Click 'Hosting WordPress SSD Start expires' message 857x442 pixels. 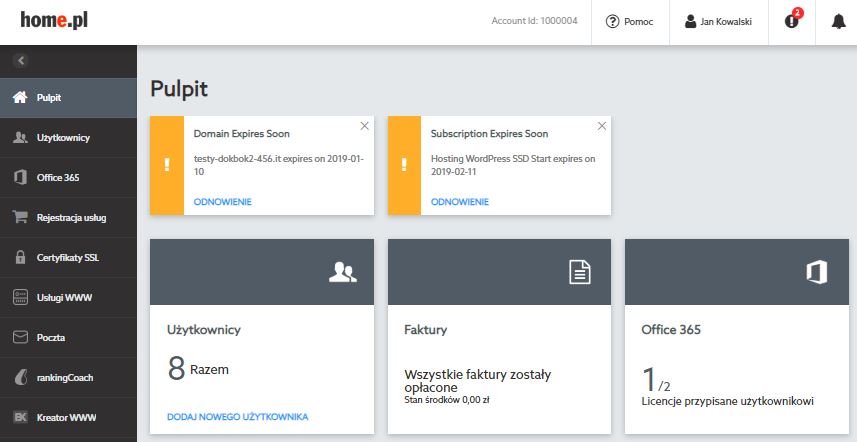(x=513, y=165)
